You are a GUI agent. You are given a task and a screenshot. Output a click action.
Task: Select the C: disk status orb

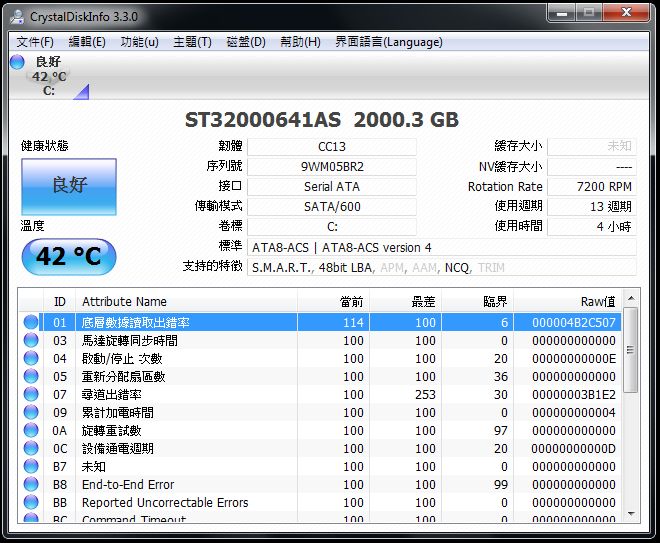[17, 62]
